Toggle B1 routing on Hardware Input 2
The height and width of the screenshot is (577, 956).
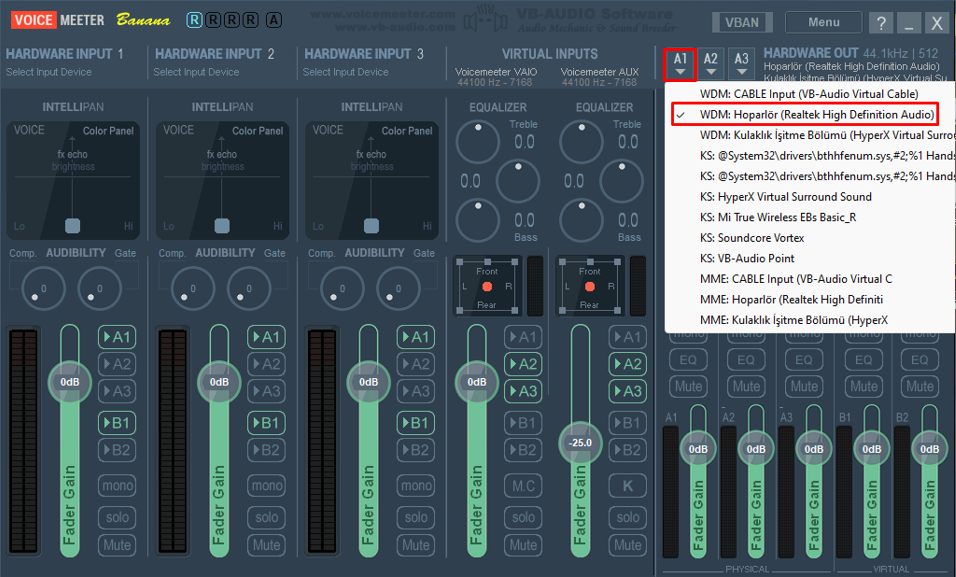pos(266,423)
